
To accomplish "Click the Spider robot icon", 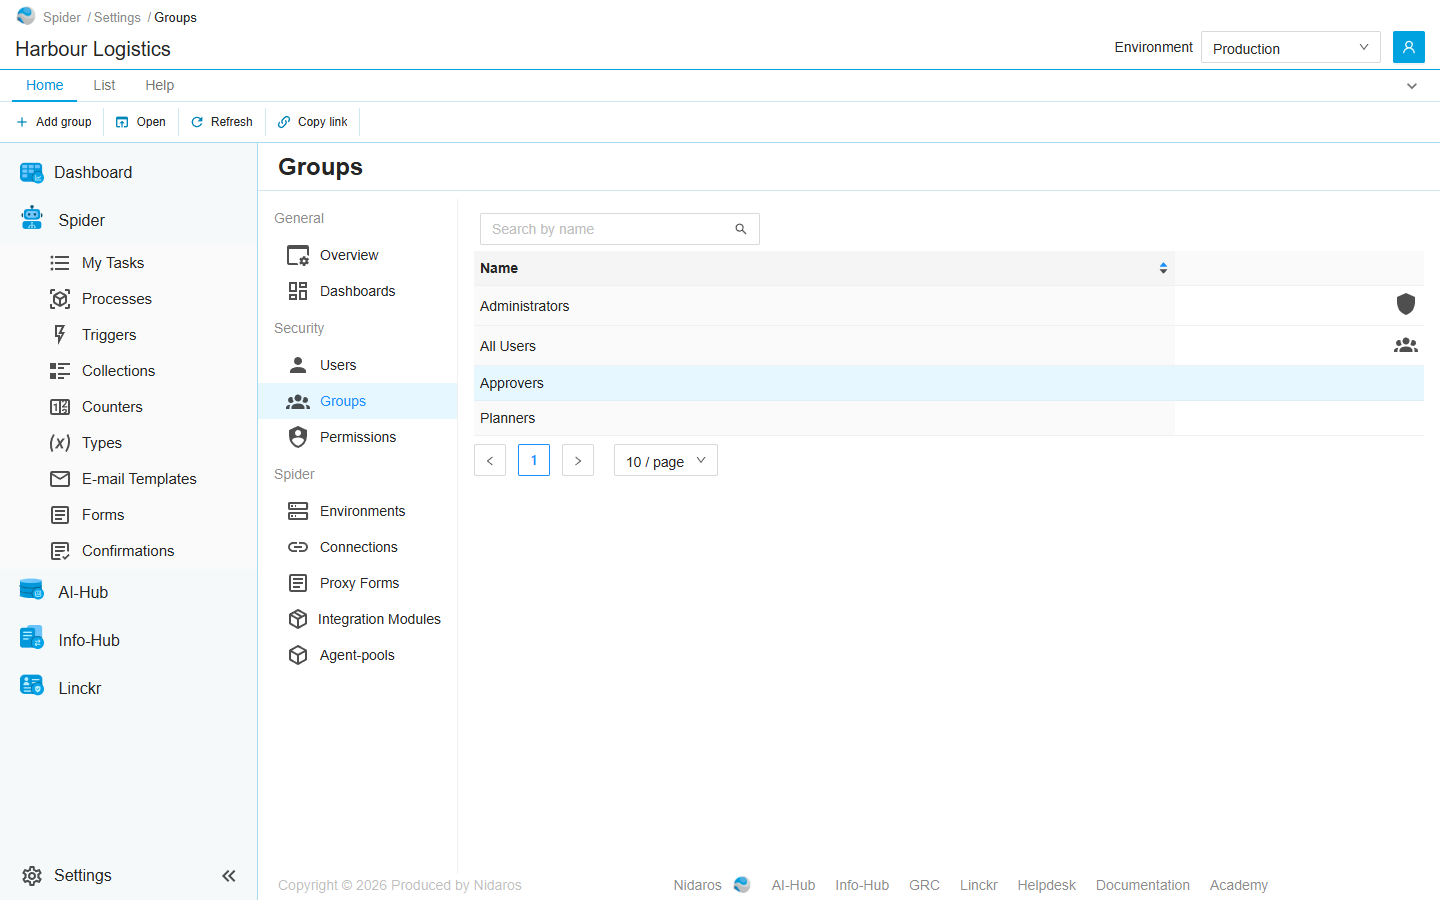I will [32, 218].
